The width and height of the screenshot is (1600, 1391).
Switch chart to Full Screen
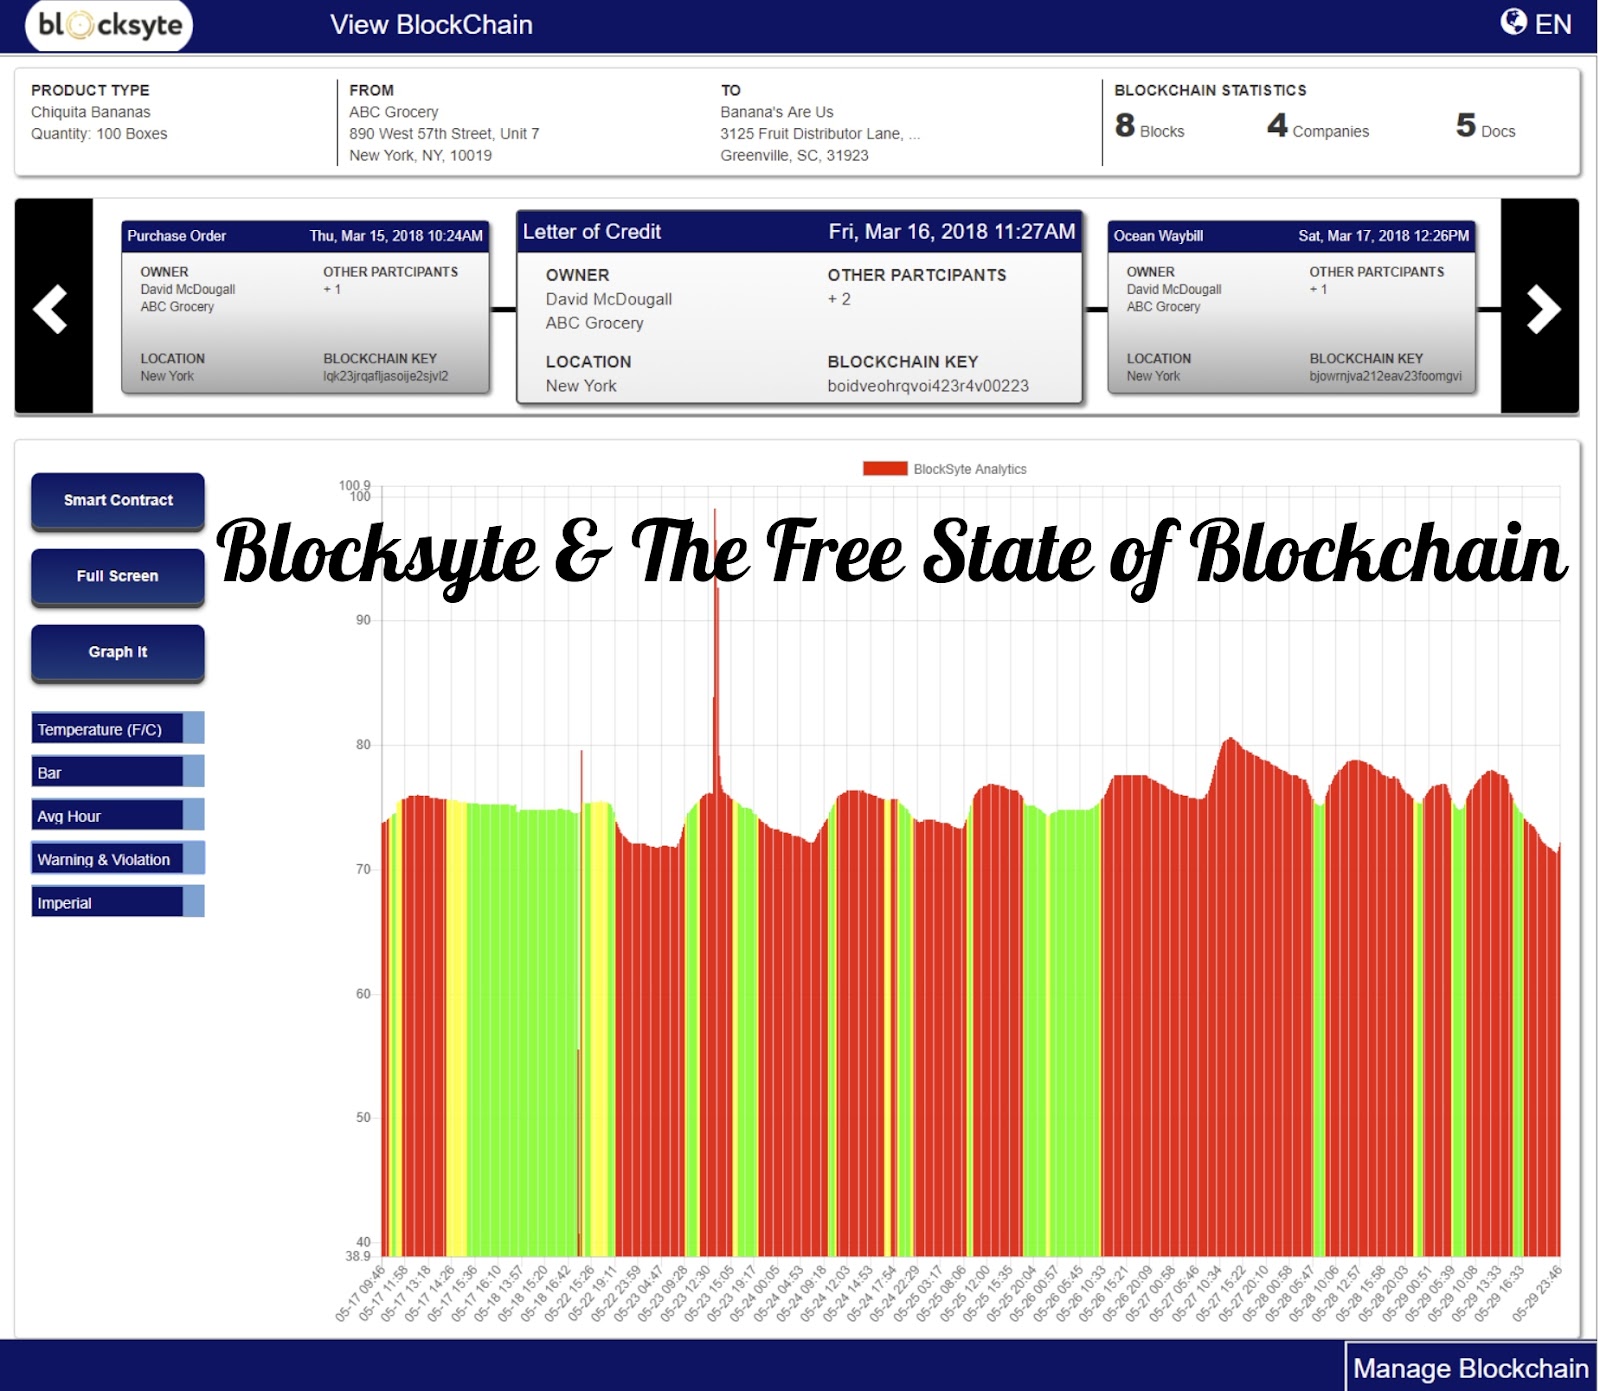[118, 577]
